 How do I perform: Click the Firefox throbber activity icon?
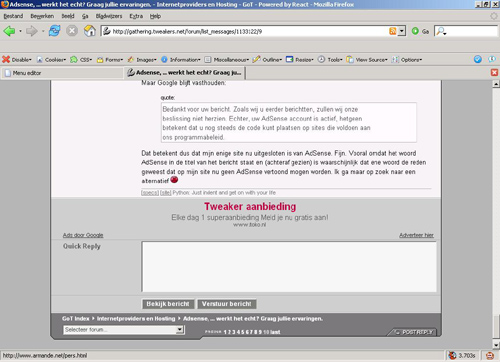click(494, 16)
